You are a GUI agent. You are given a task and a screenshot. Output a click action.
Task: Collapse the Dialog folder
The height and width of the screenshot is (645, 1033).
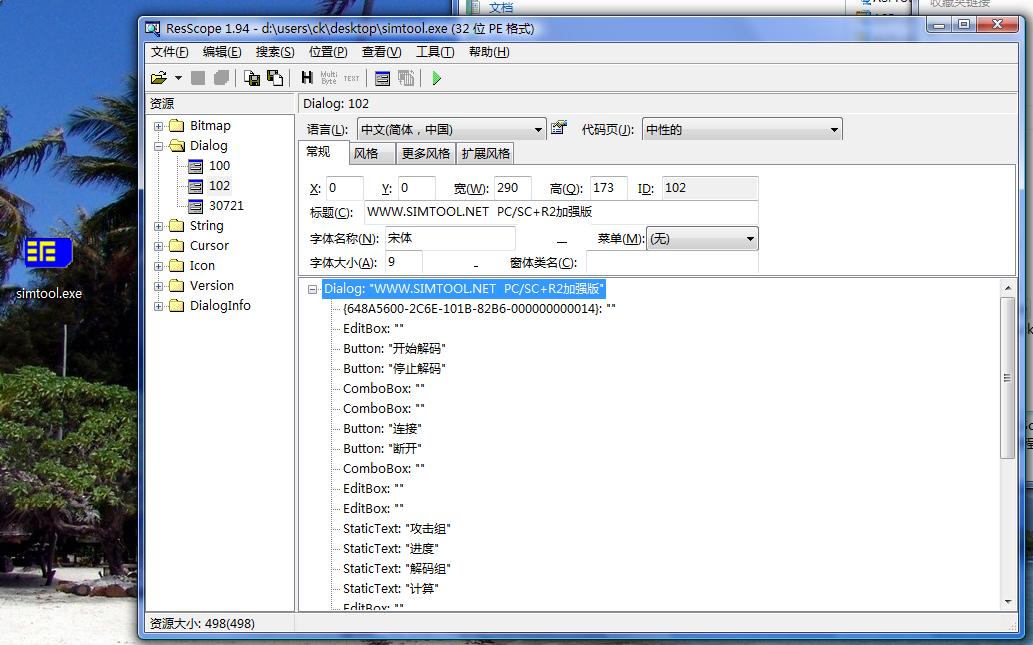(158, 146)
